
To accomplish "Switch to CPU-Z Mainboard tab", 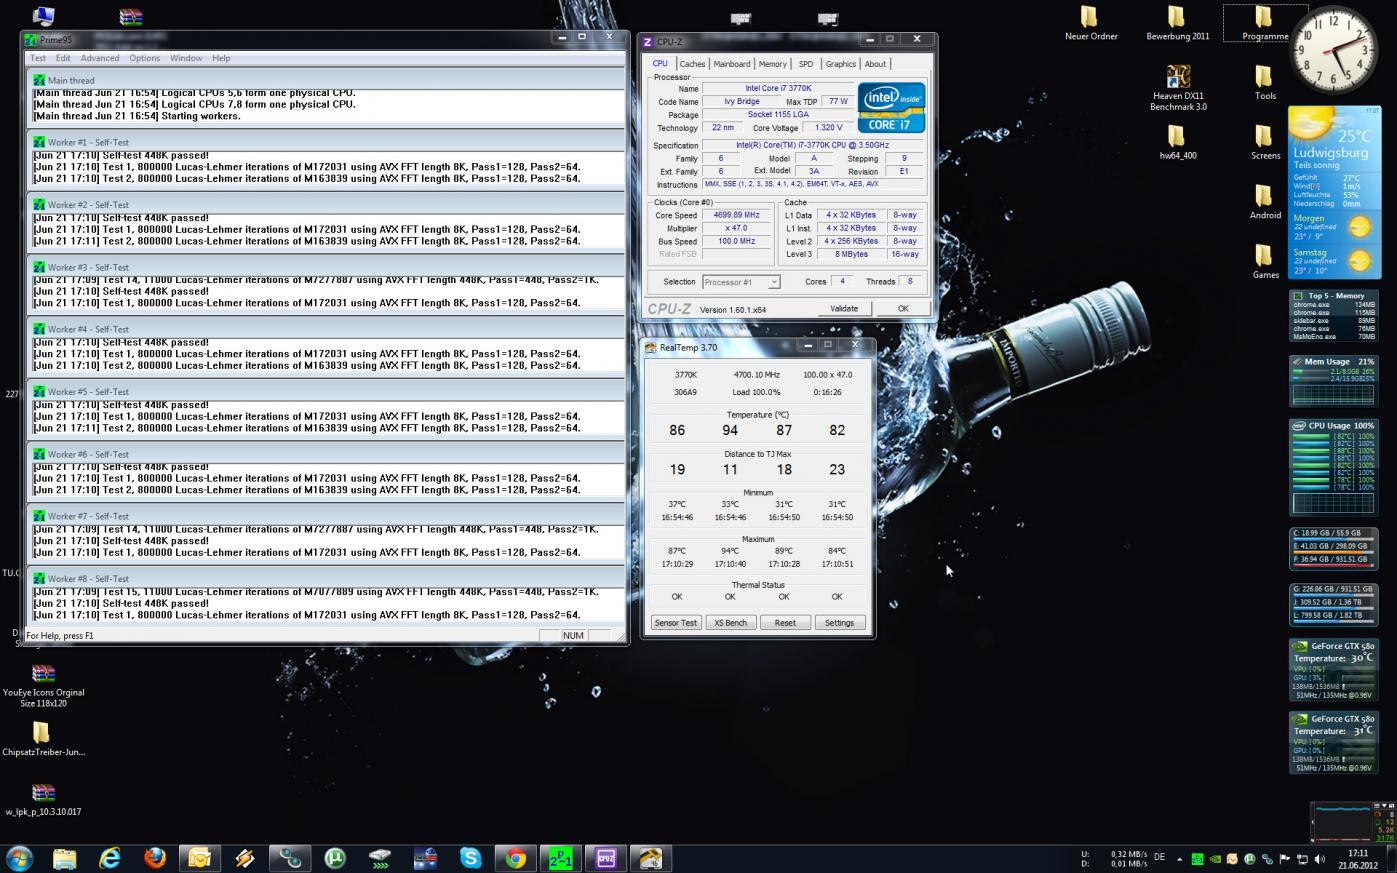I will [x=731, y=64].
